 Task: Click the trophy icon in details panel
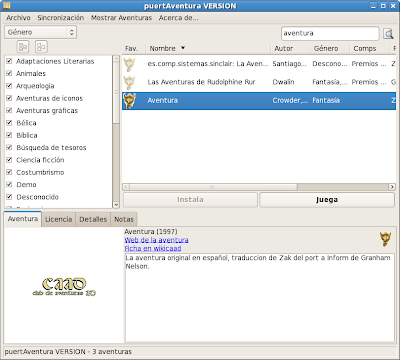click(x=385, y=239)
